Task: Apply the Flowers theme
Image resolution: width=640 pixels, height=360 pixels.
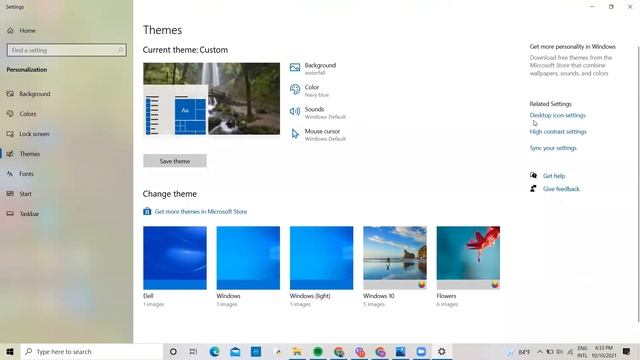Action: [468, 258]
